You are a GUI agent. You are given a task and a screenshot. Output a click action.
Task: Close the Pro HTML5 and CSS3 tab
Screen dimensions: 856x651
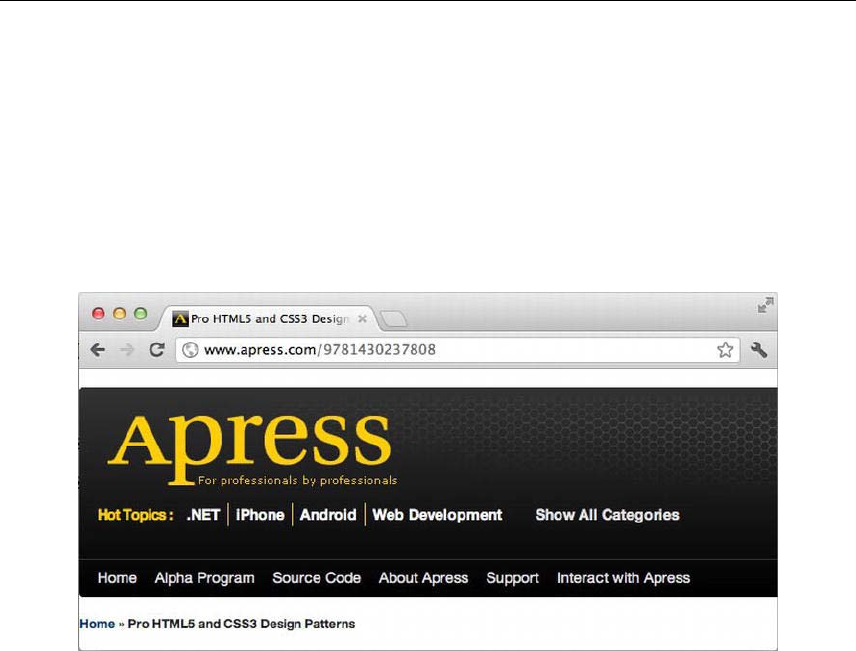point(362,319)
